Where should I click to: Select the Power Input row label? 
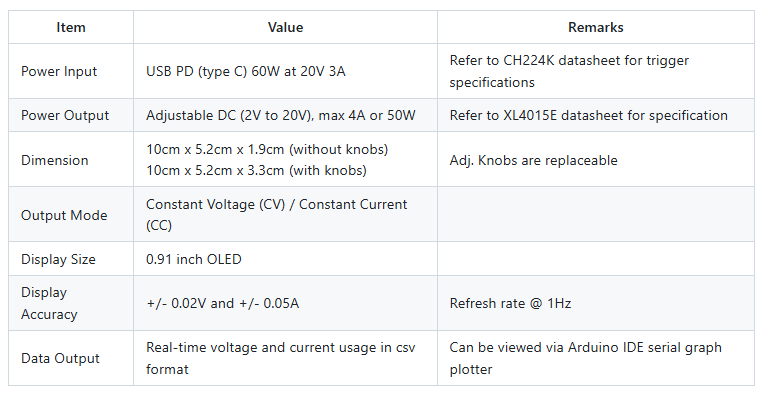point(59,71)
